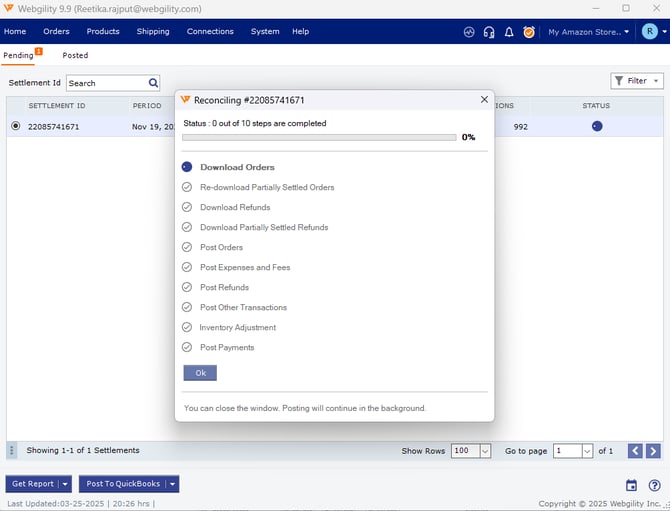This screenshot has height=511, width=670.
Task: Close the Reconciling dialog
Action: (x=484, y=100)
